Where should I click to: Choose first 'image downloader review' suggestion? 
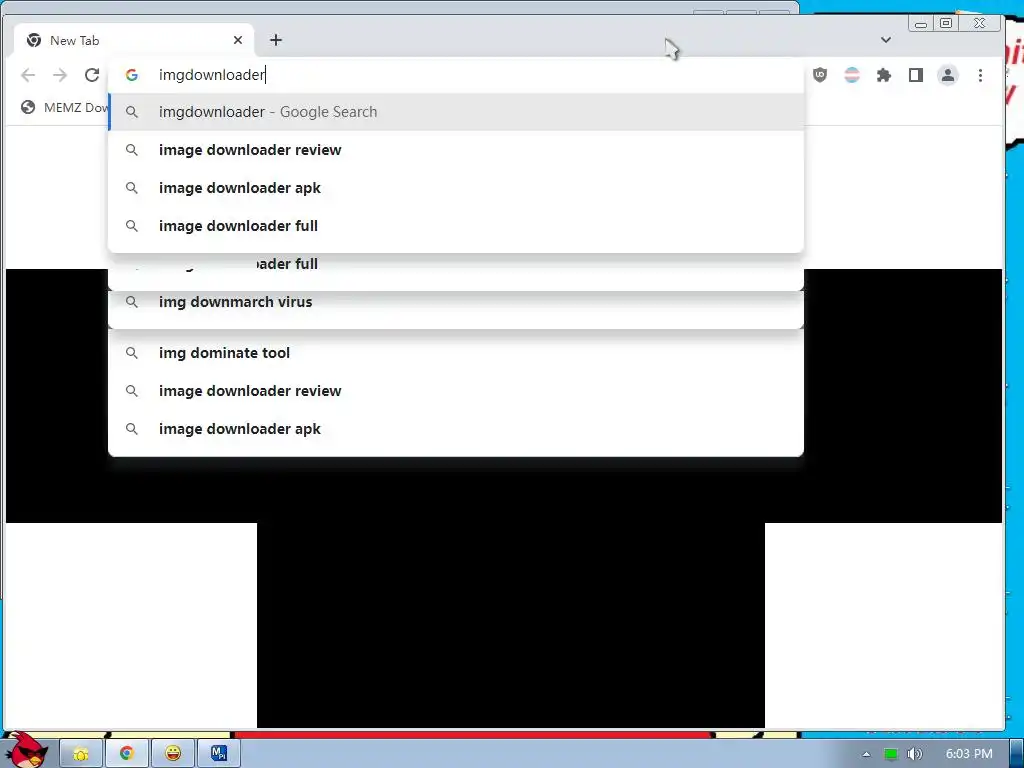pyautogui.click(x=456, y=150)
